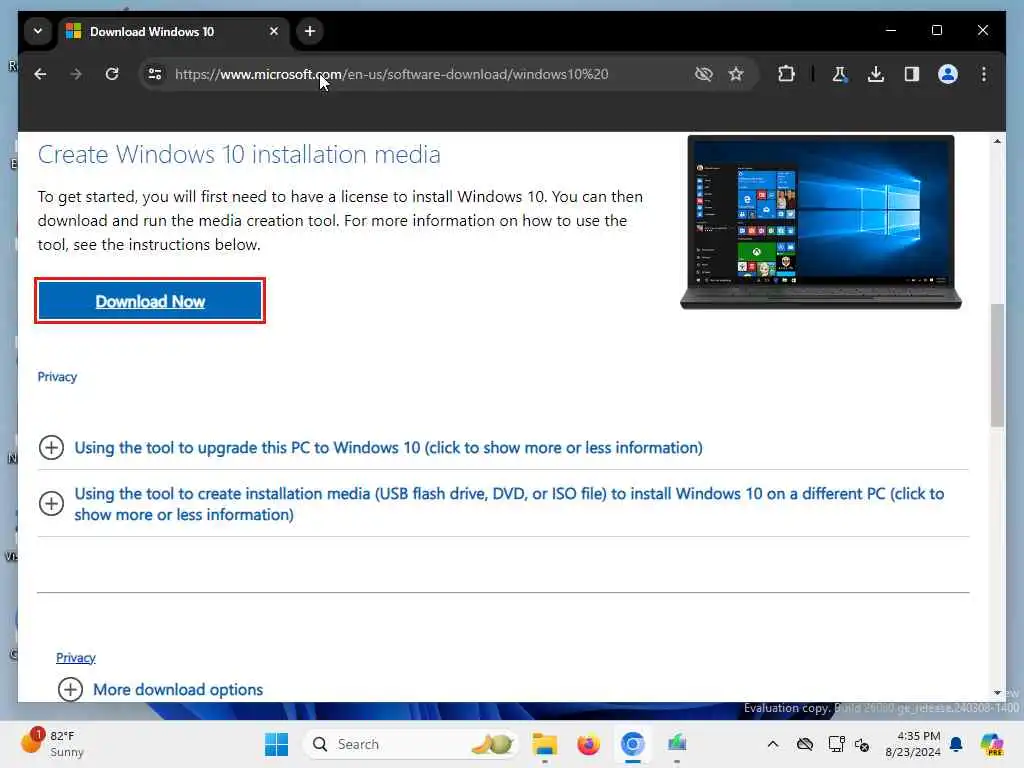Click the Chromium icon in taskbar

[x=632, y=744]
